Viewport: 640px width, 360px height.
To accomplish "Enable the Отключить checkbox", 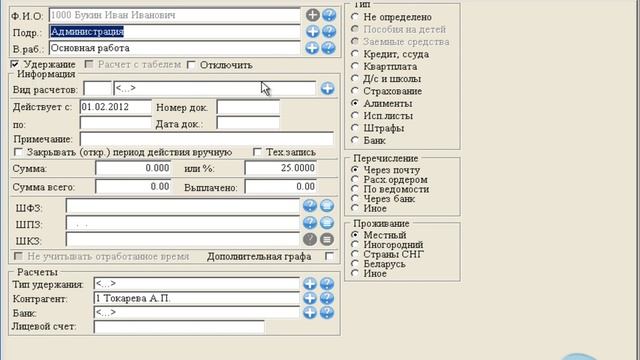I will (191, 64).
